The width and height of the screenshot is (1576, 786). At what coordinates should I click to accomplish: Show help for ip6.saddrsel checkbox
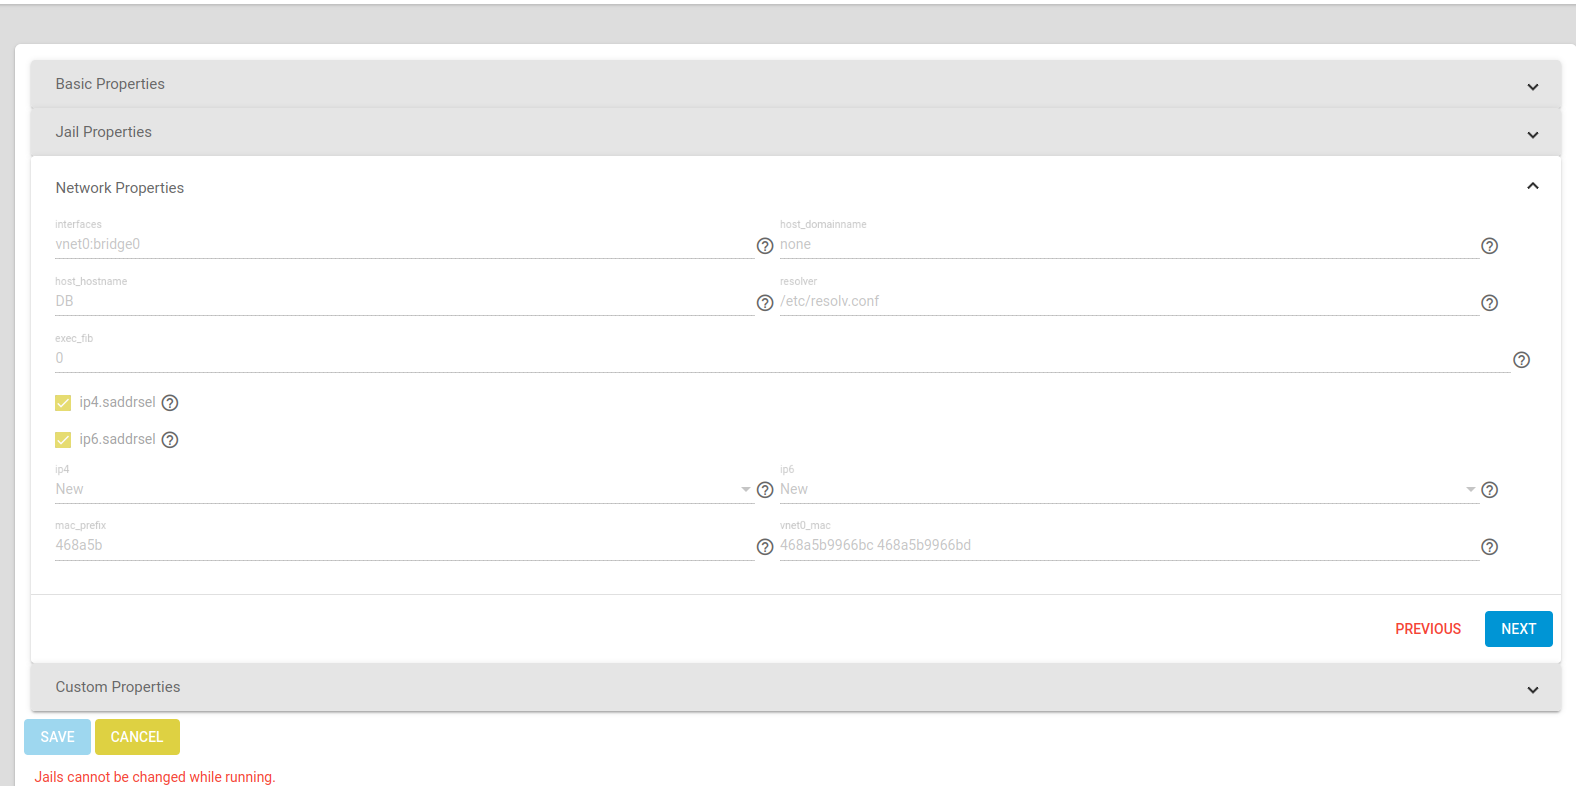point(170,440)
